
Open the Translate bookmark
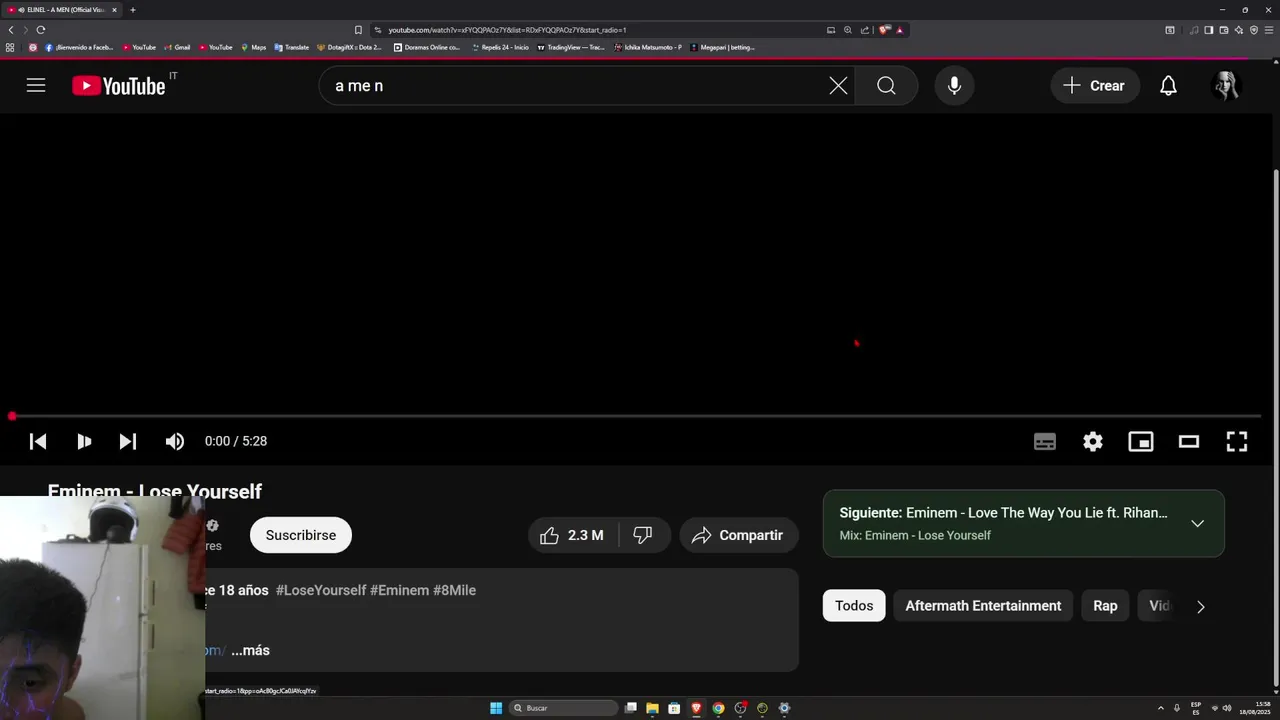292,47
